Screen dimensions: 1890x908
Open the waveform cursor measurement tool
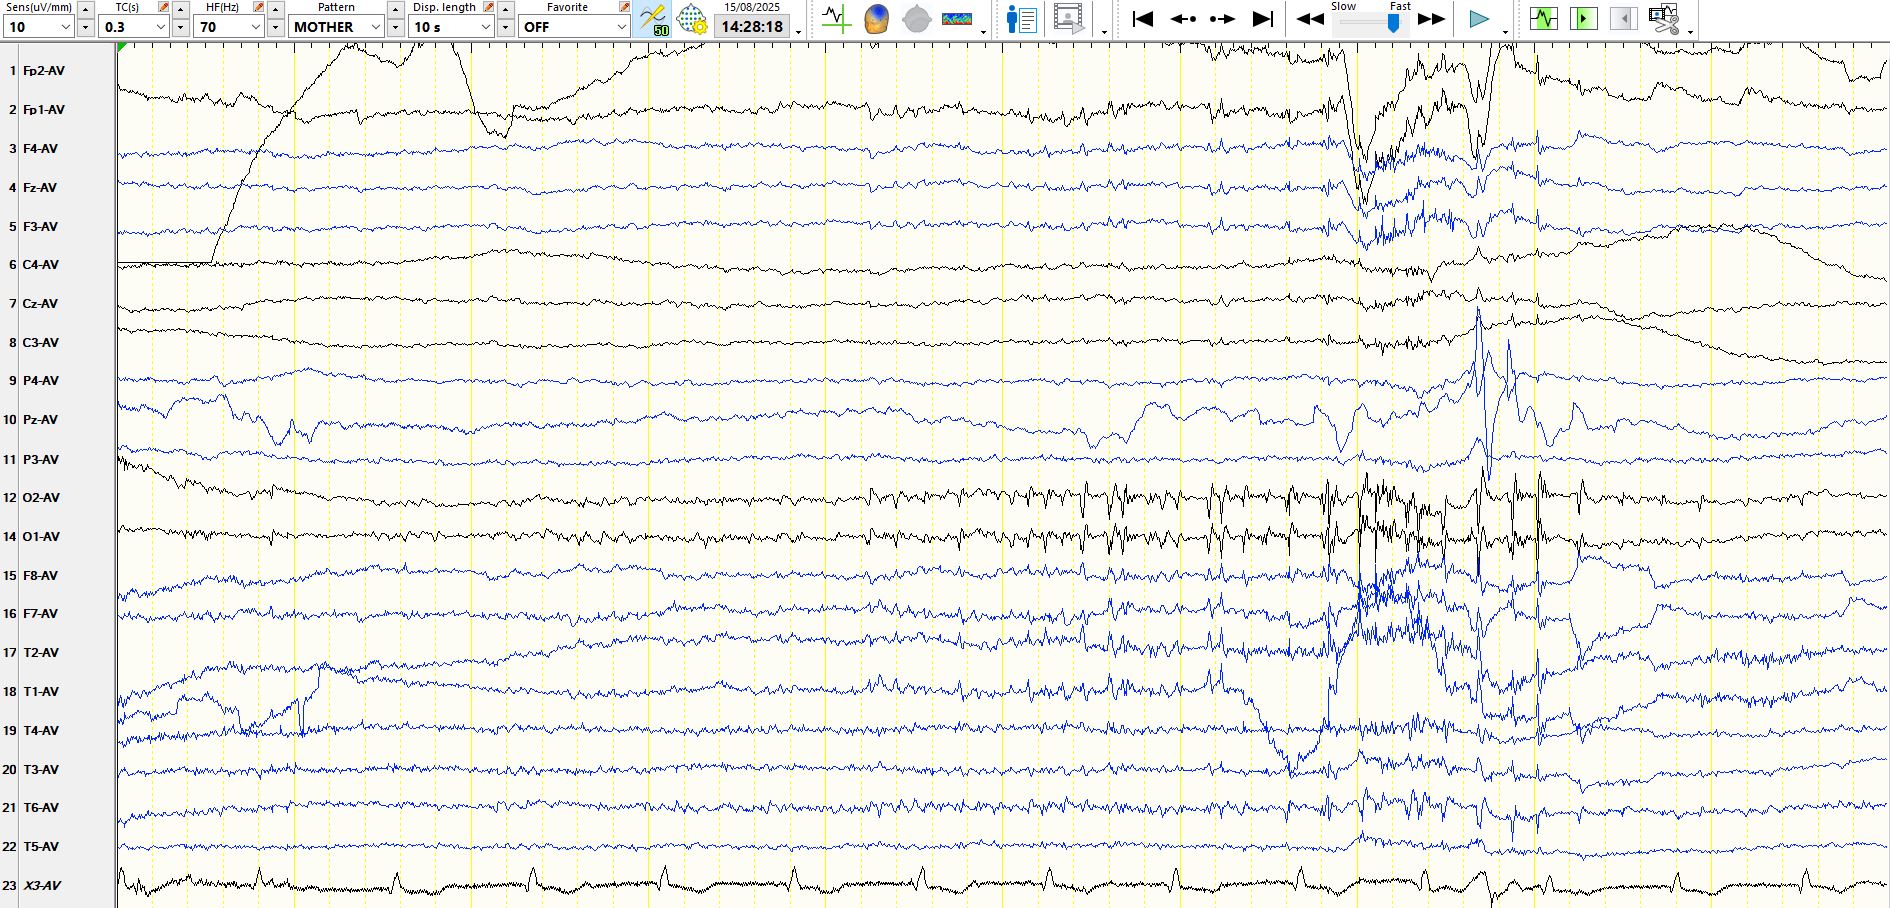835,19
